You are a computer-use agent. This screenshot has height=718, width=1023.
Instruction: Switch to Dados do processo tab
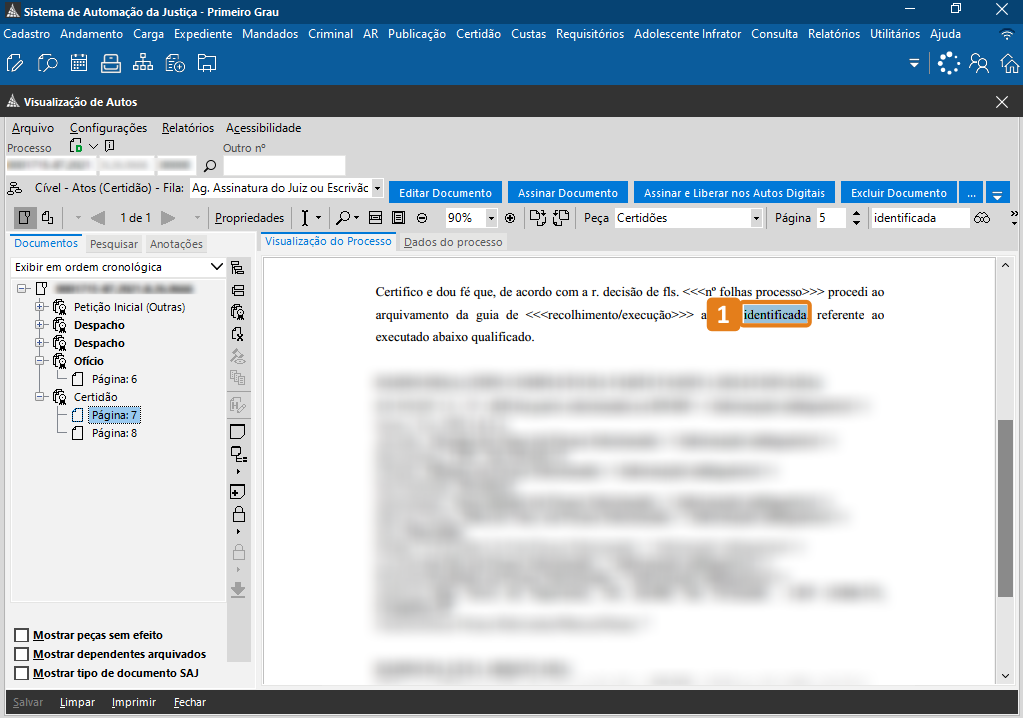point(453,242)
